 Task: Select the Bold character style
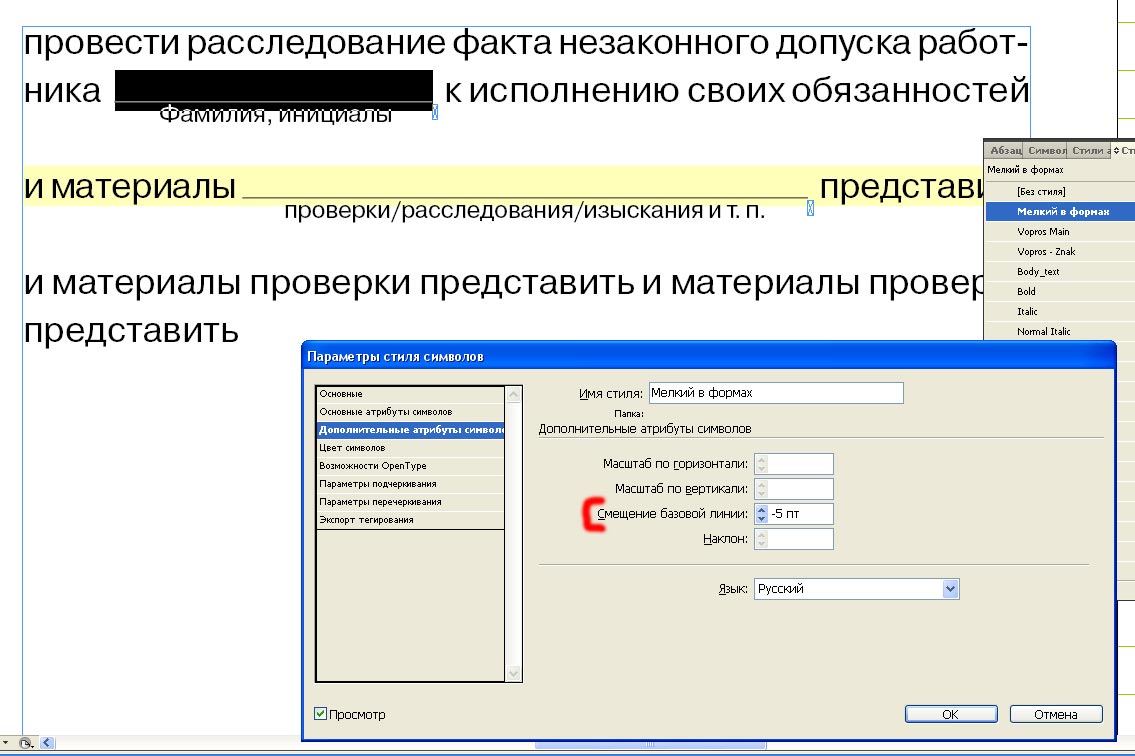coord(1060,292)
